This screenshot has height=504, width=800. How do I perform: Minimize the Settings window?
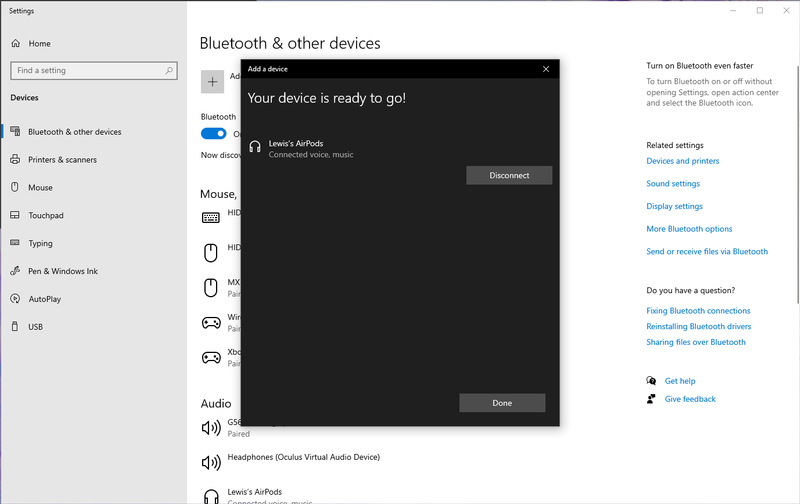[733, 11]
